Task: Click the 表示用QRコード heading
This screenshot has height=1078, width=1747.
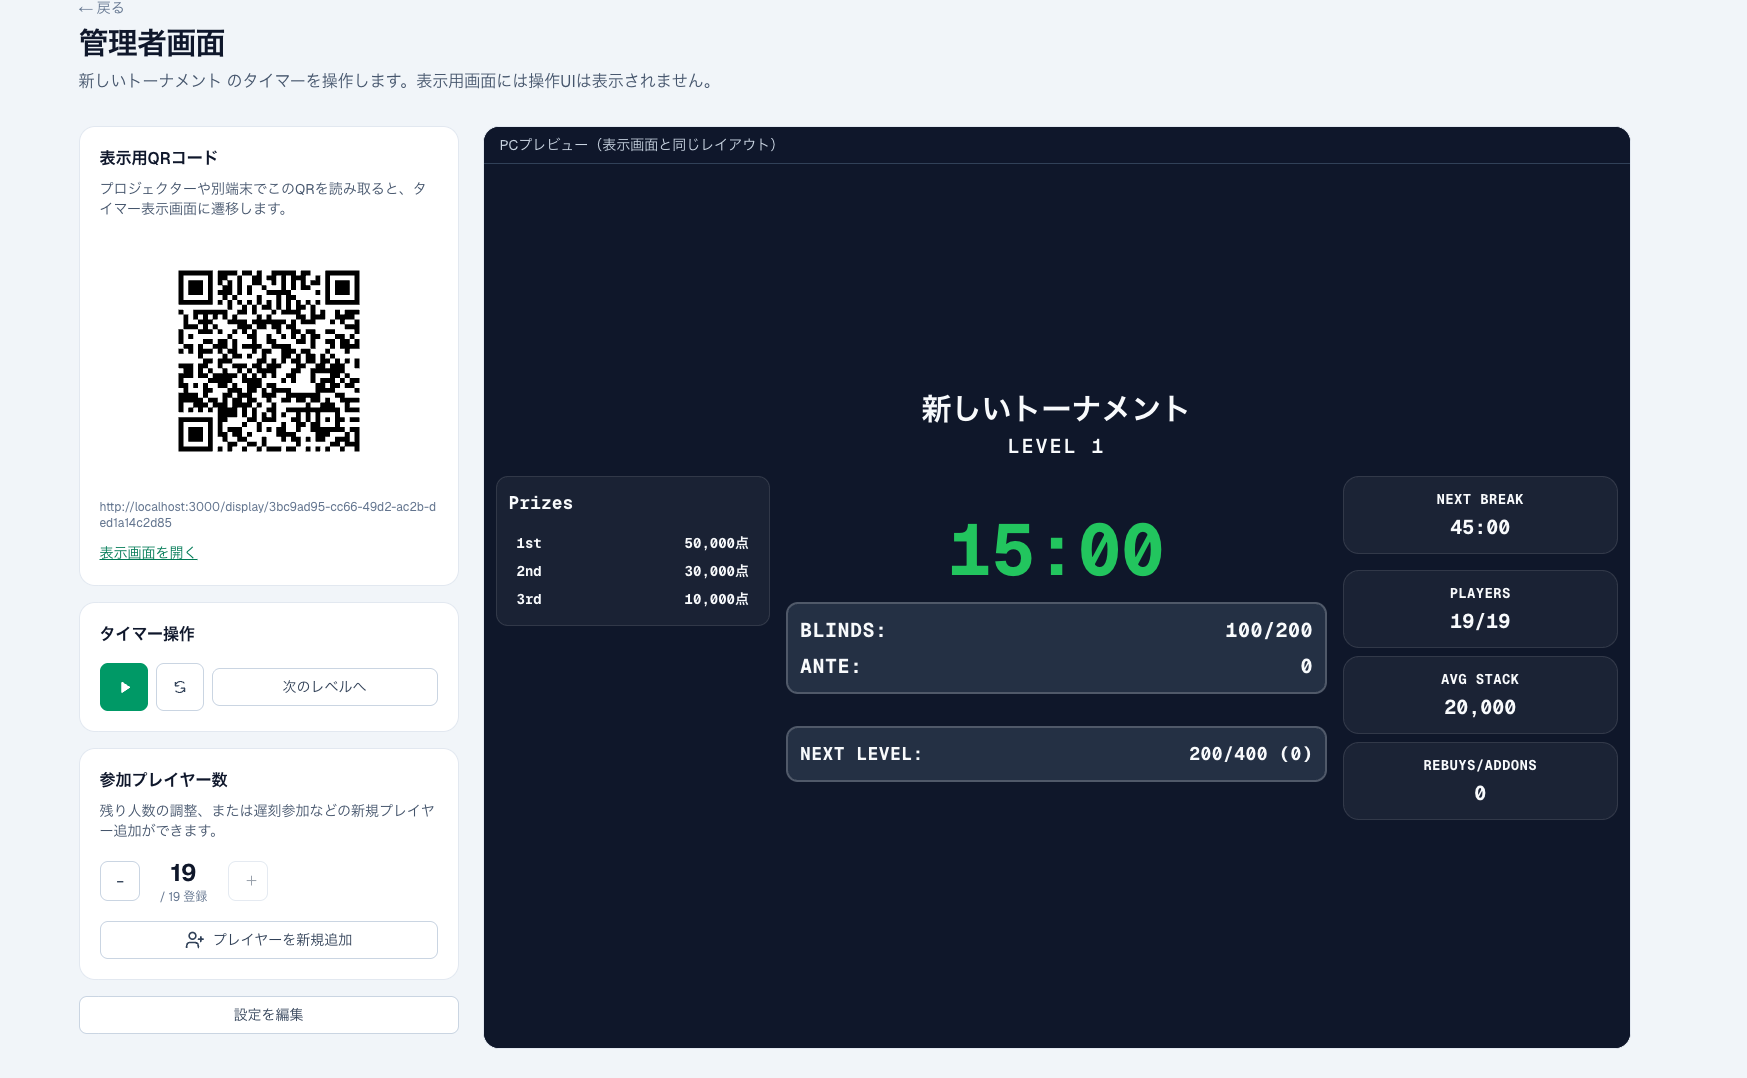Action: pyautogui.click(x=158, y=158)
